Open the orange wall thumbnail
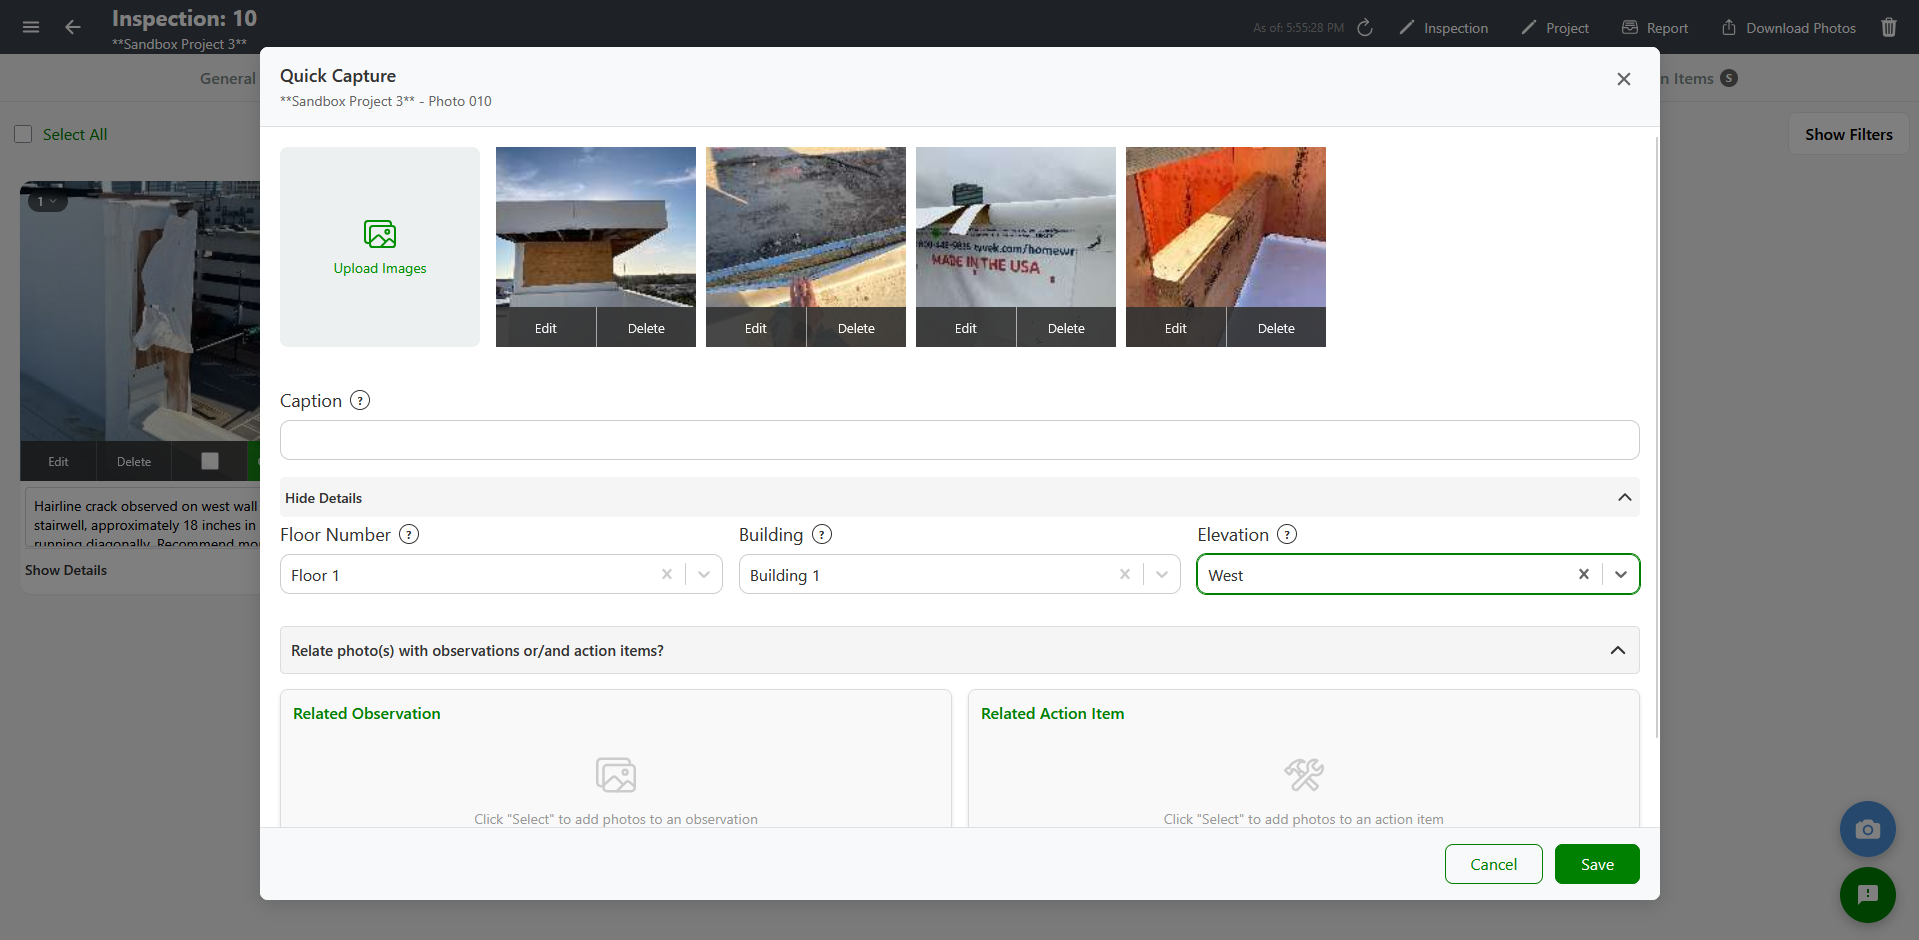Screen dimensions: 1919x940 pyautogui.click(x=1226, y=227)
